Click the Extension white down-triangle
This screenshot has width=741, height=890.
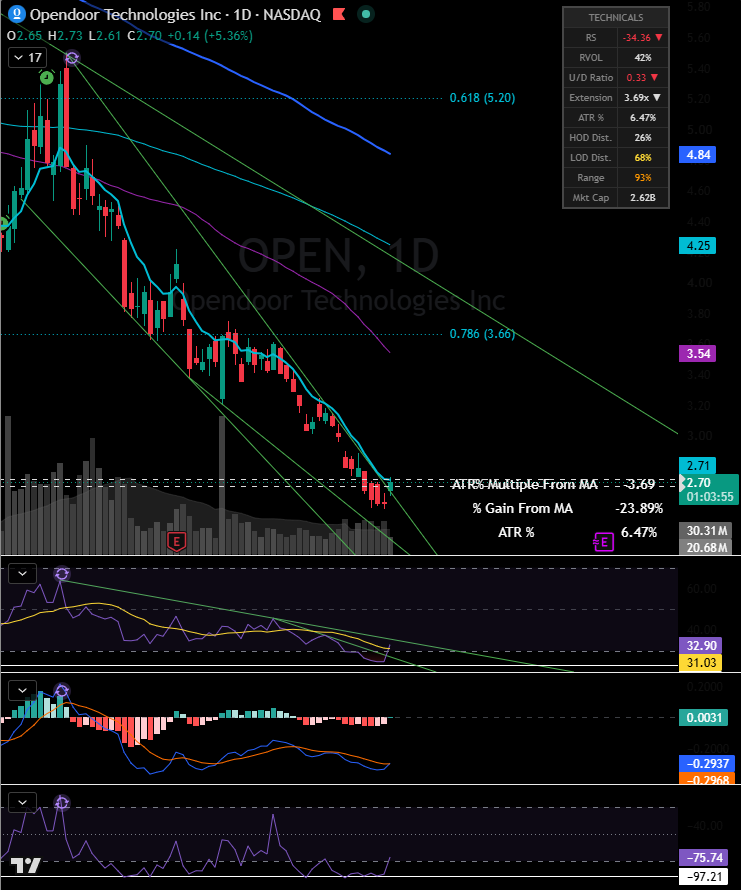657,98
